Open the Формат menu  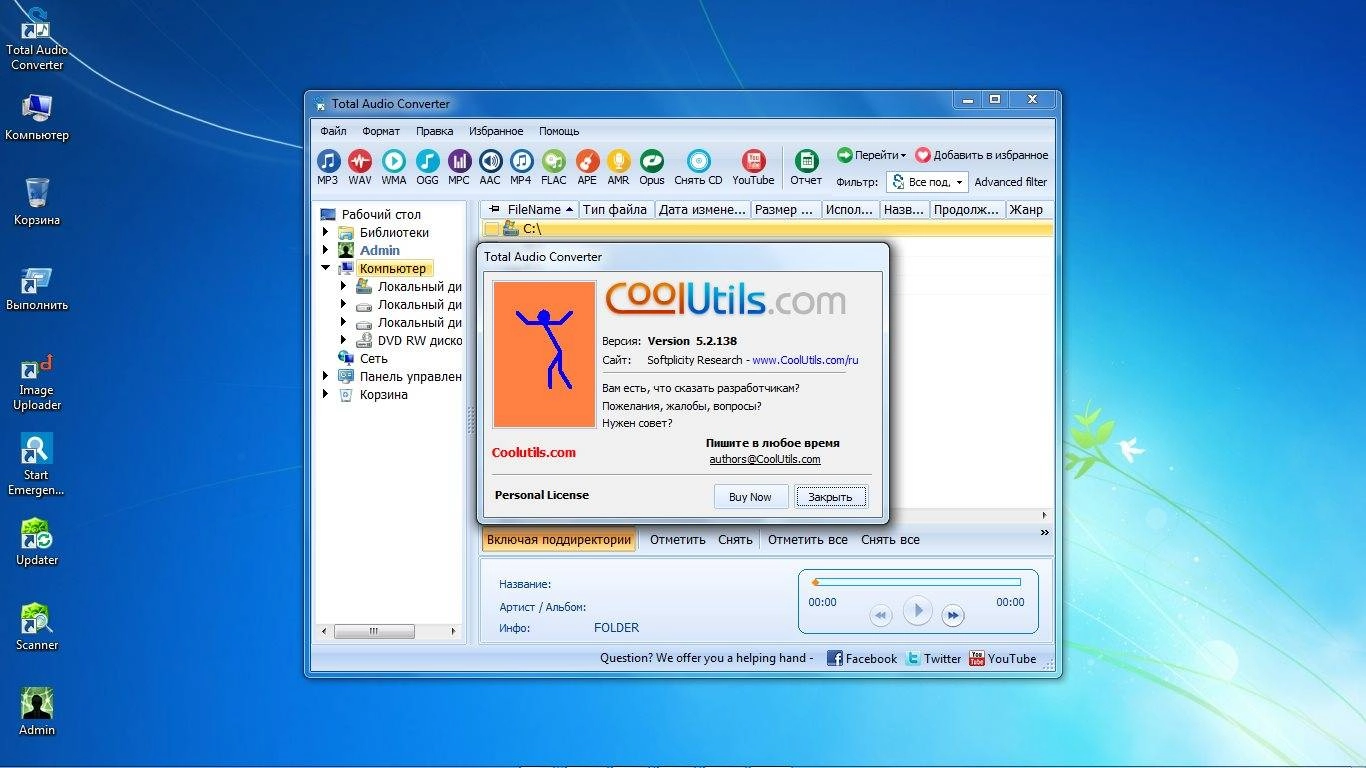coord(381,131)
